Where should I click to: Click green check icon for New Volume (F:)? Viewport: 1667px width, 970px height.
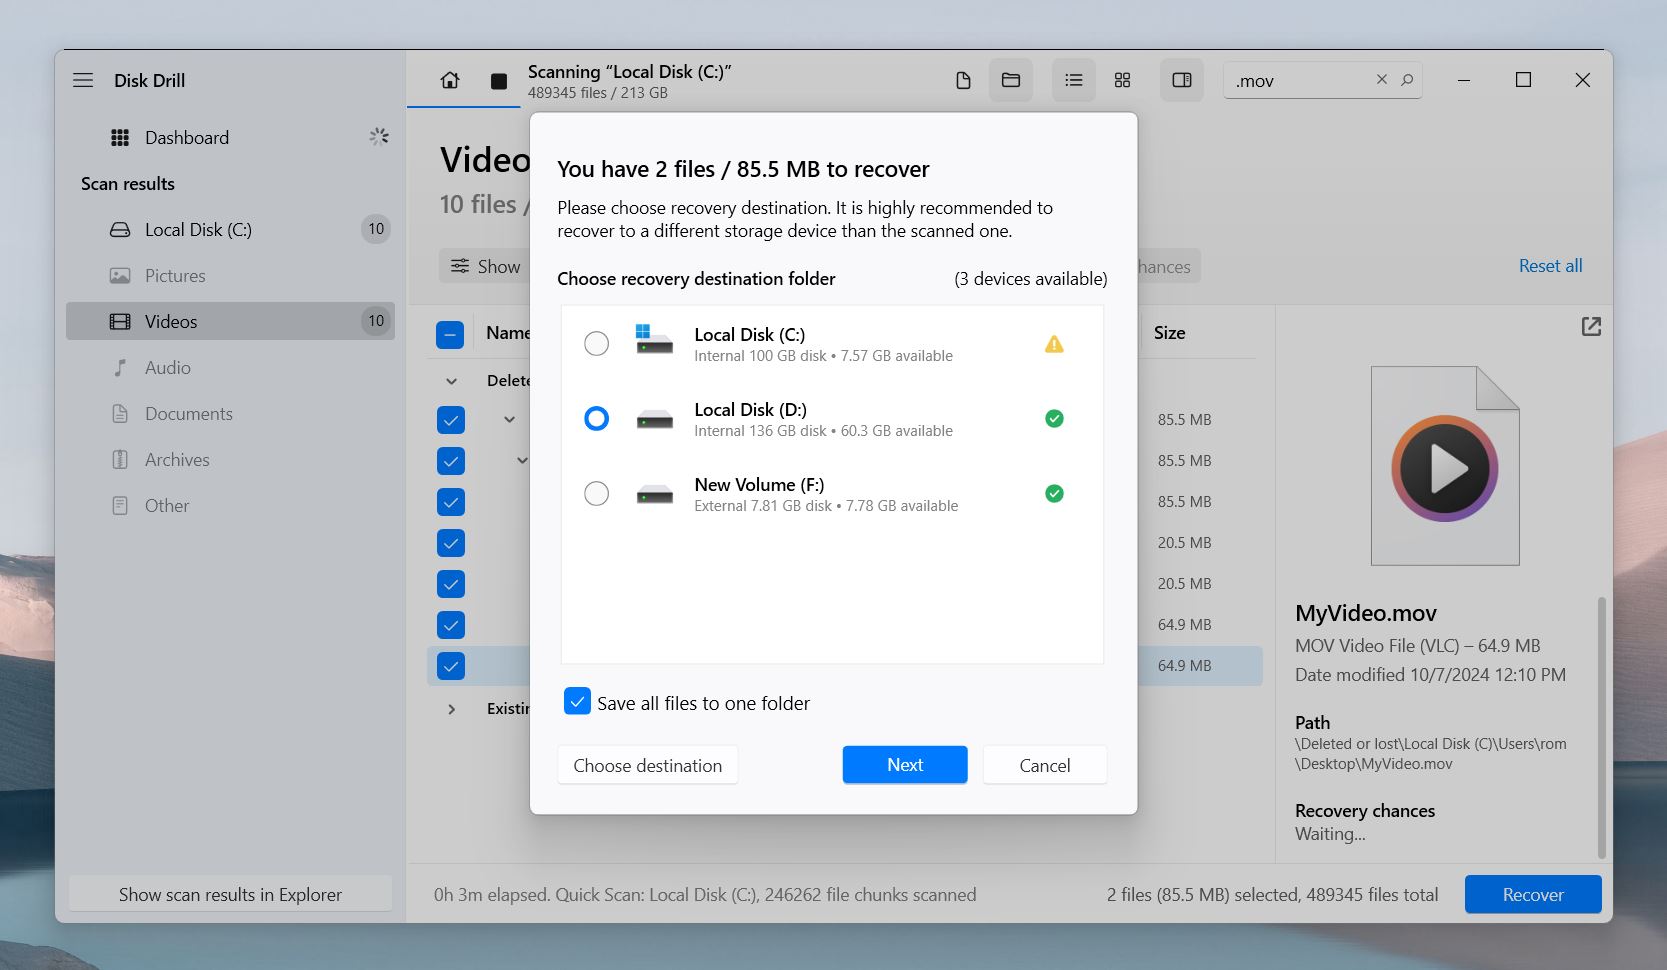(1054, 494)
